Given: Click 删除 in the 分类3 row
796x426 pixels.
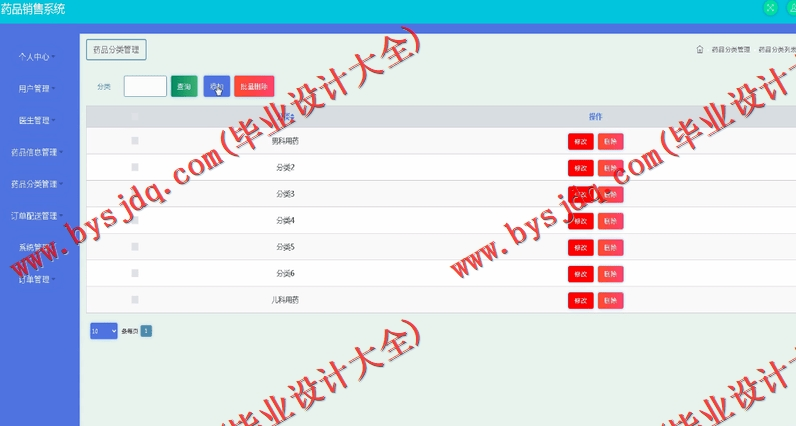Looking at the screenshot, I should pos(610,194).
